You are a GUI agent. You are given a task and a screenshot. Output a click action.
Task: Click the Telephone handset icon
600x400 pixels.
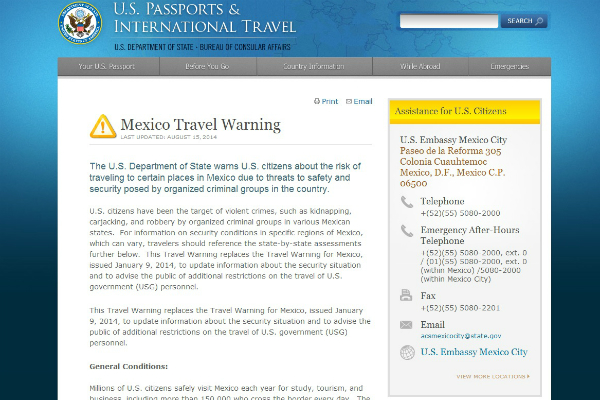406,202
